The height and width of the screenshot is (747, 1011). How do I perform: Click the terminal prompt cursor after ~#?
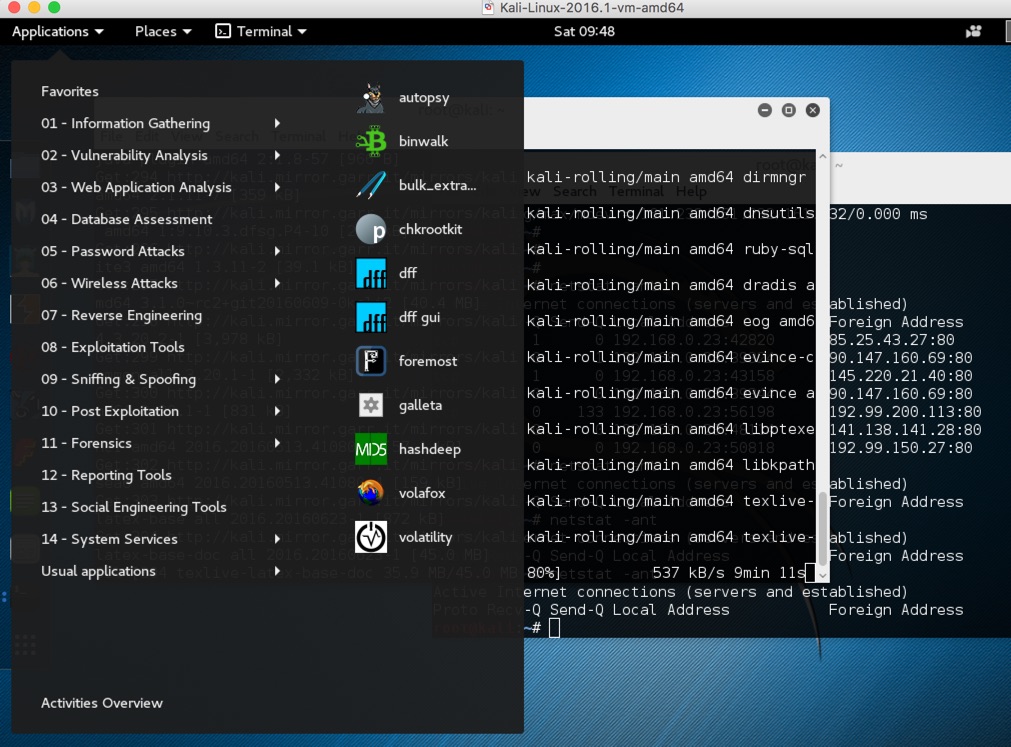click(555, 628)
